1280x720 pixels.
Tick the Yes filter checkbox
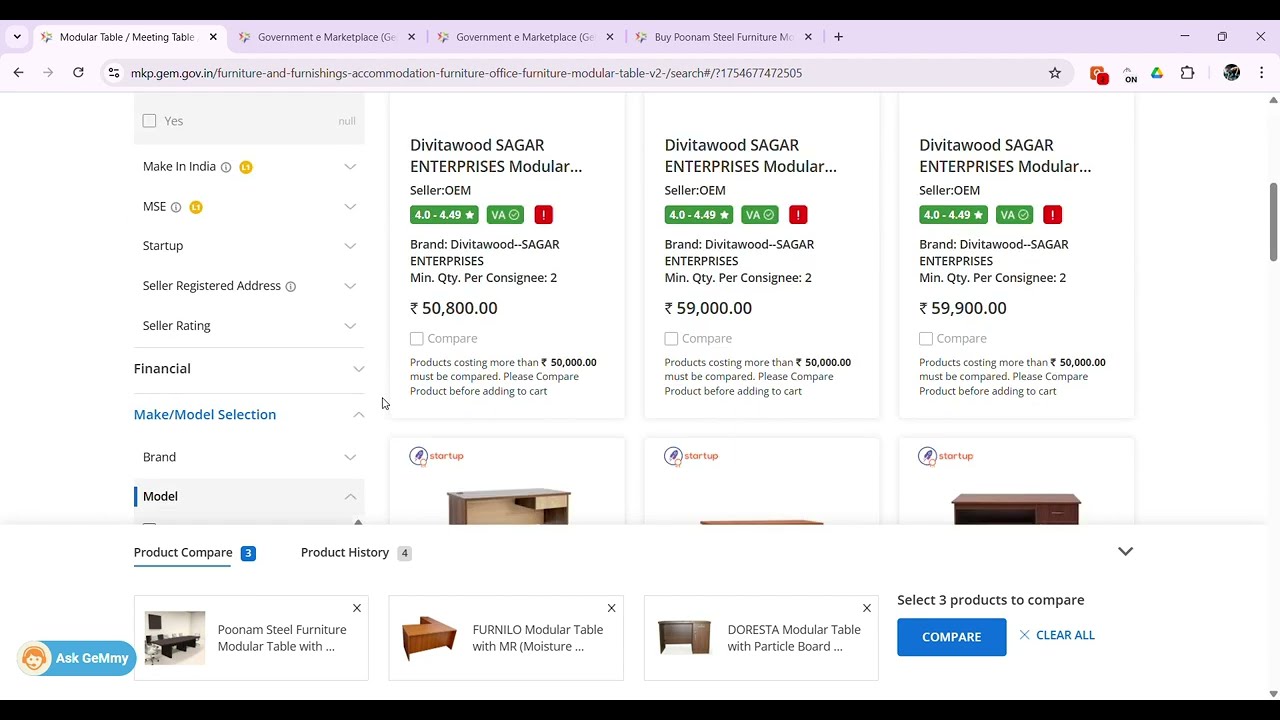coord(149,121)
